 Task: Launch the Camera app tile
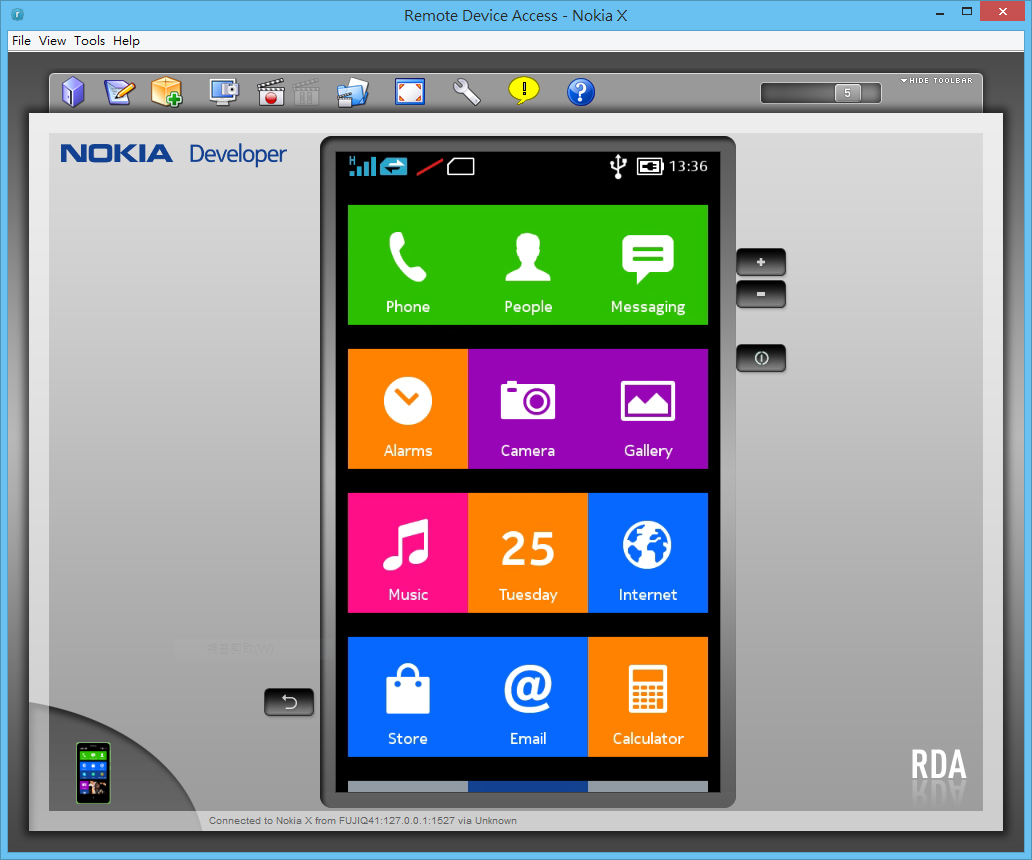[528, 409]
